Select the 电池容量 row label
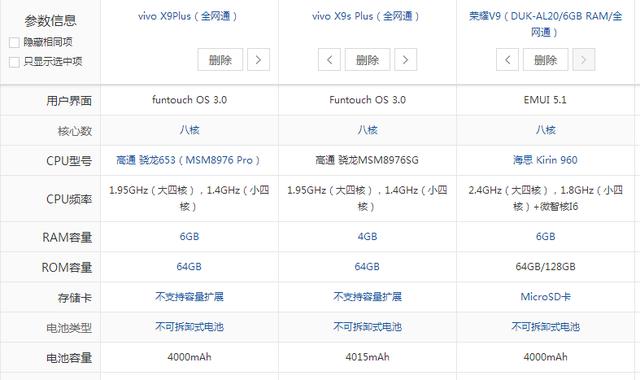The width and height of the screenshot is (640, 380). (69, 358)
